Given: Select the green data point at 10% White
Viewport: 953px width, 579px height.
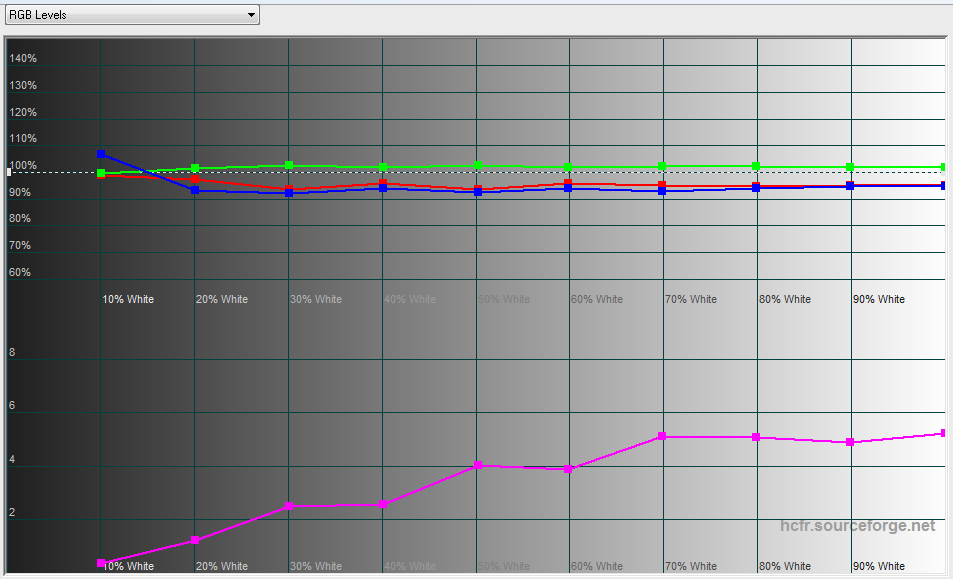Looking at the screenshot, I should [101, 174].
